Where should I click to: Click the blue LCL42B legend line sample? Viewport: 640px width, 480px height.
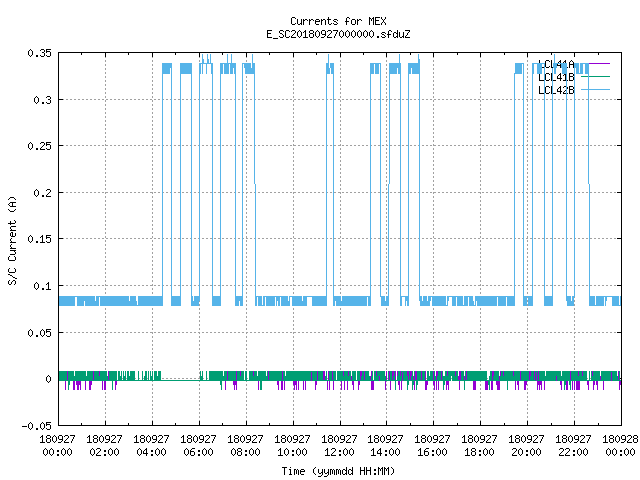pos(595,90)
